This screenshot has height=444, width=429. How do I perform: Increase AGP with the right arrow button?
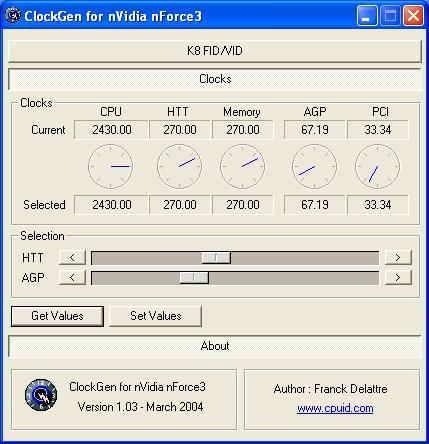pyautogui.click(x=398, y=278)
